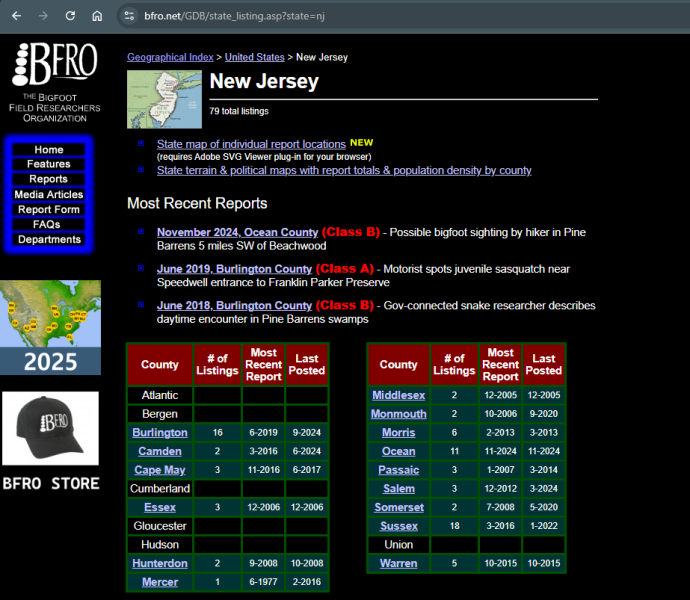This screenshot has width=690, height=600.
Task: Open State map of individual report locations
Action: (251, 144)
